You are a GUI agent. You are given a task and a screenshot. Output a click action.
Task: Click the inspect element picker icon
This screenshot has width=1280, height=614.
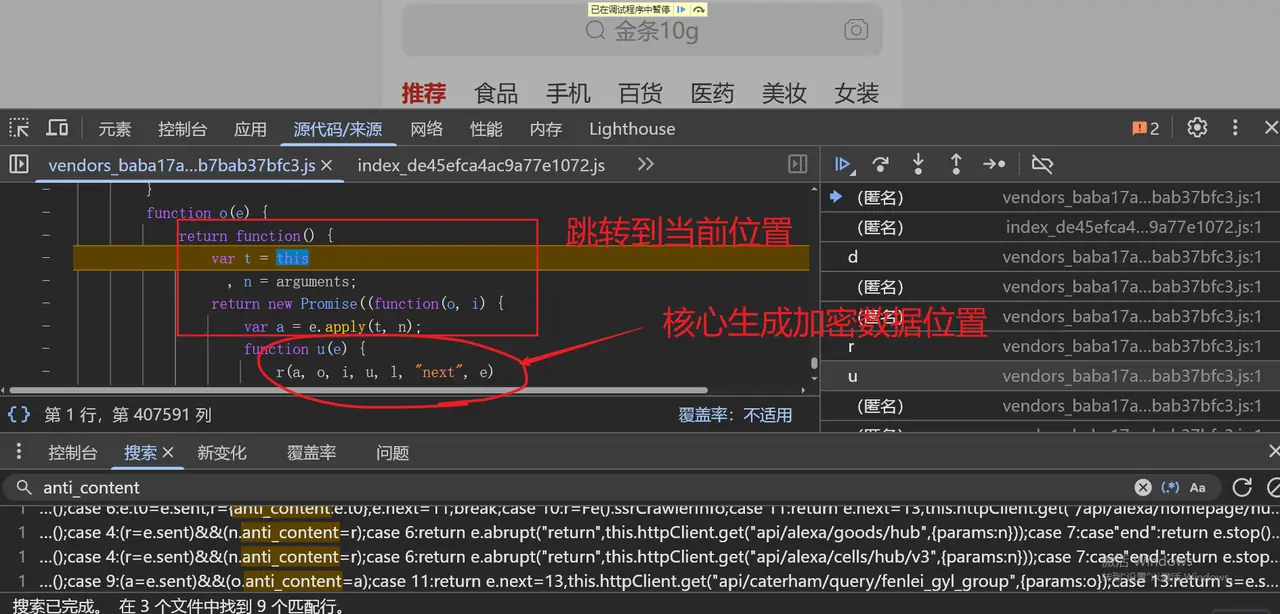pyautogui.click(x=19, y=128)
